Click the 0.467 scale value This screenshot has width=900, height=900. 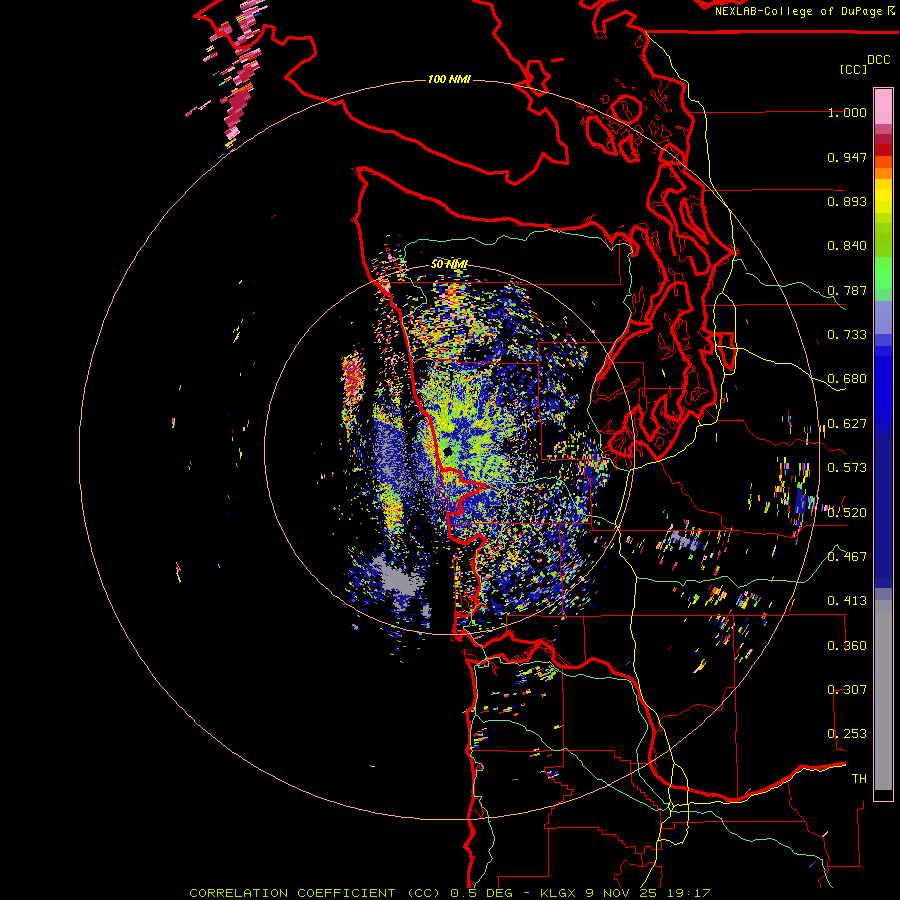pyautogui.click(x=847, y=557)
